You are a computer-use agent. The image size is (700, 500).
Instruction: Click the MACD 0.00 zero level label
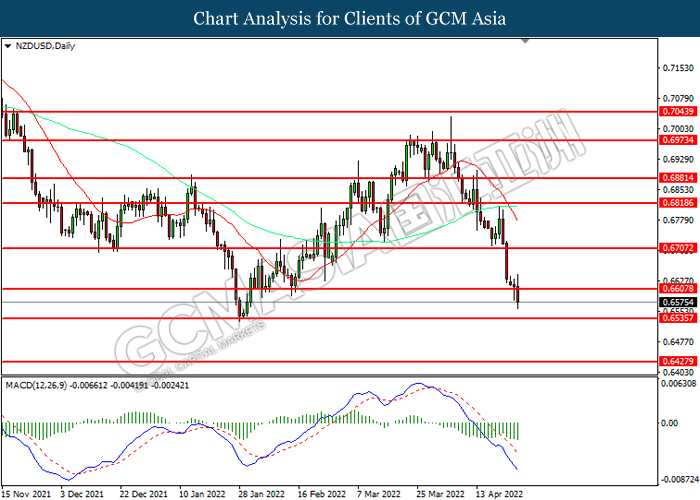click(x=669, y=423)
